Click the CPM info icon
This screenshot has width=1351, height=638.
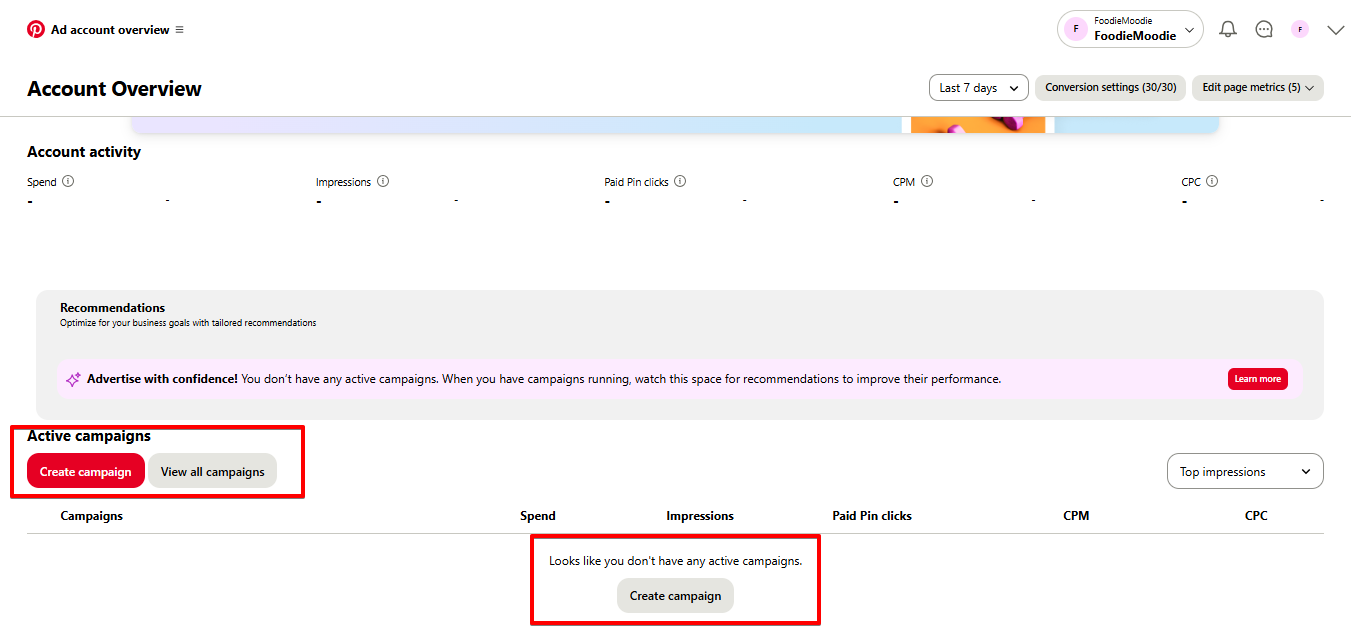pos(927,182)
